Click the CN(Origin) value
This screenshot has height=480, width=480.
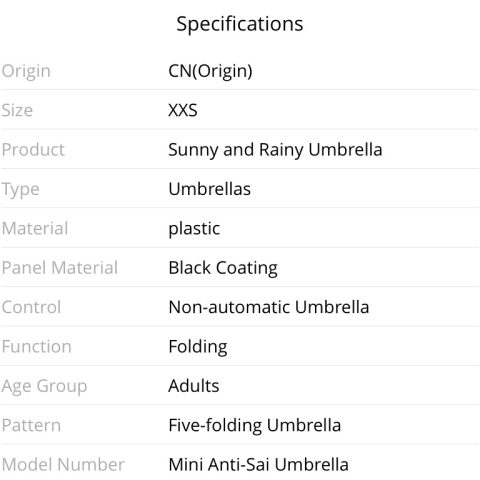210,71
